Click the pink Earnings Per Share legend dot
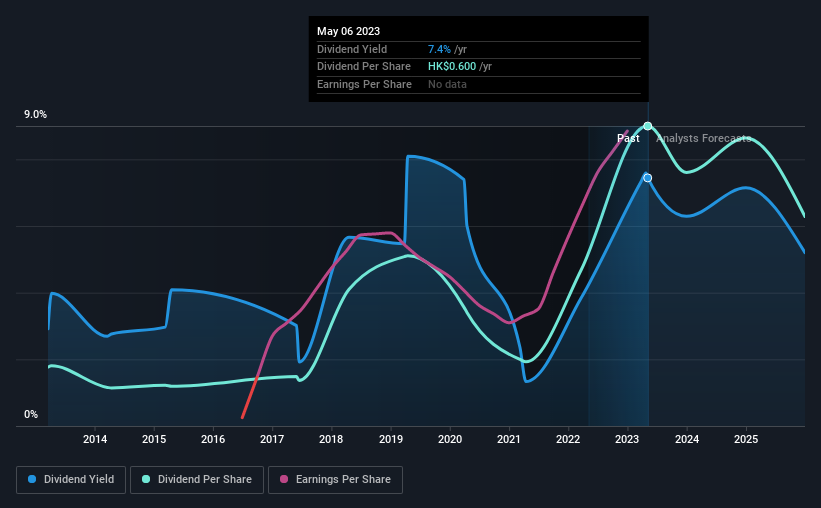This screenshot has height=508, width=821. (x=284, y=479)
